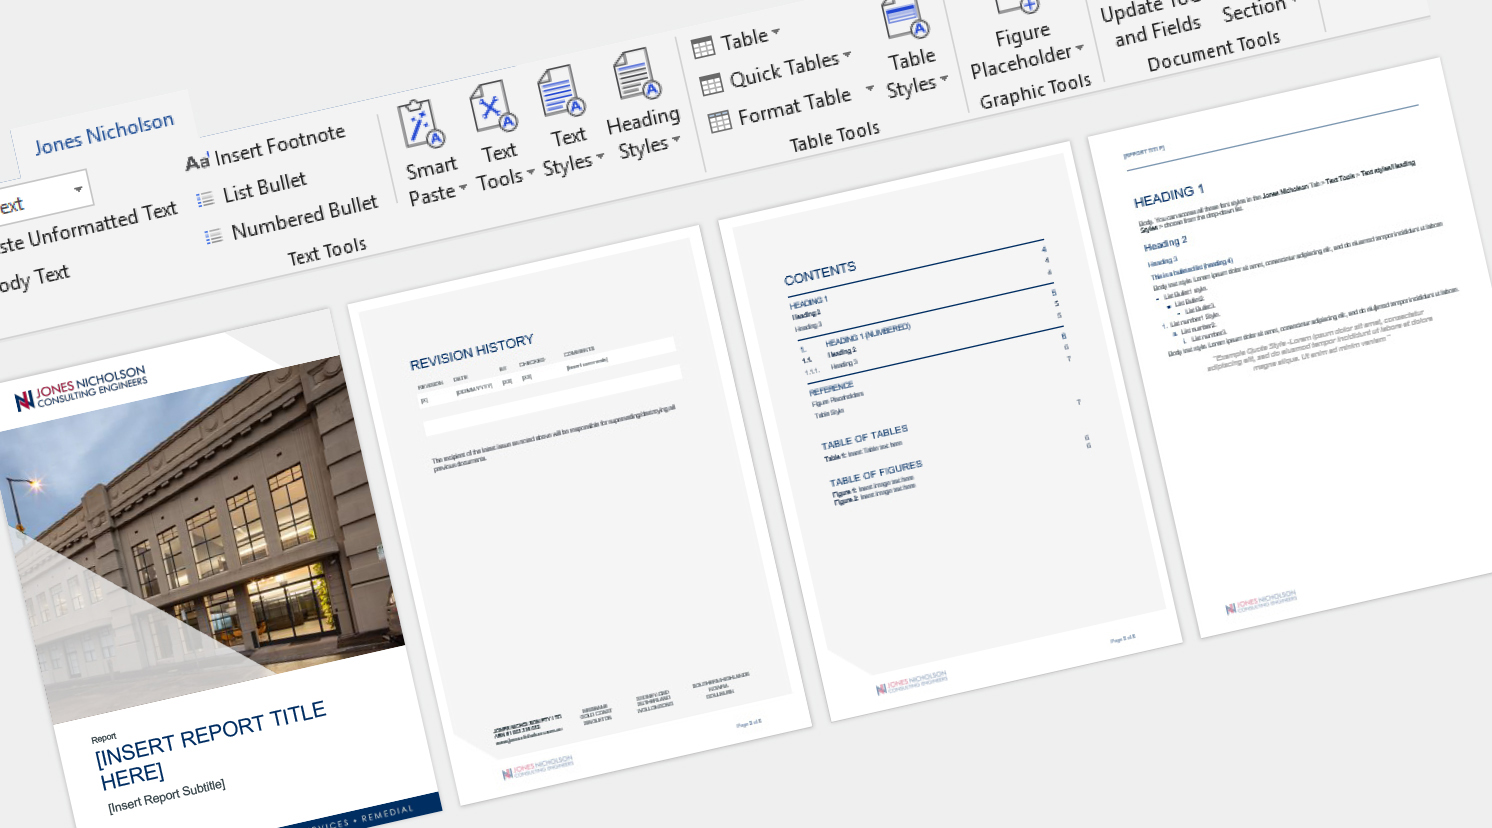The image size is (1492, 828).
Task: Click the 'Heading 2' text on last page
Action: coord(1166,243)
